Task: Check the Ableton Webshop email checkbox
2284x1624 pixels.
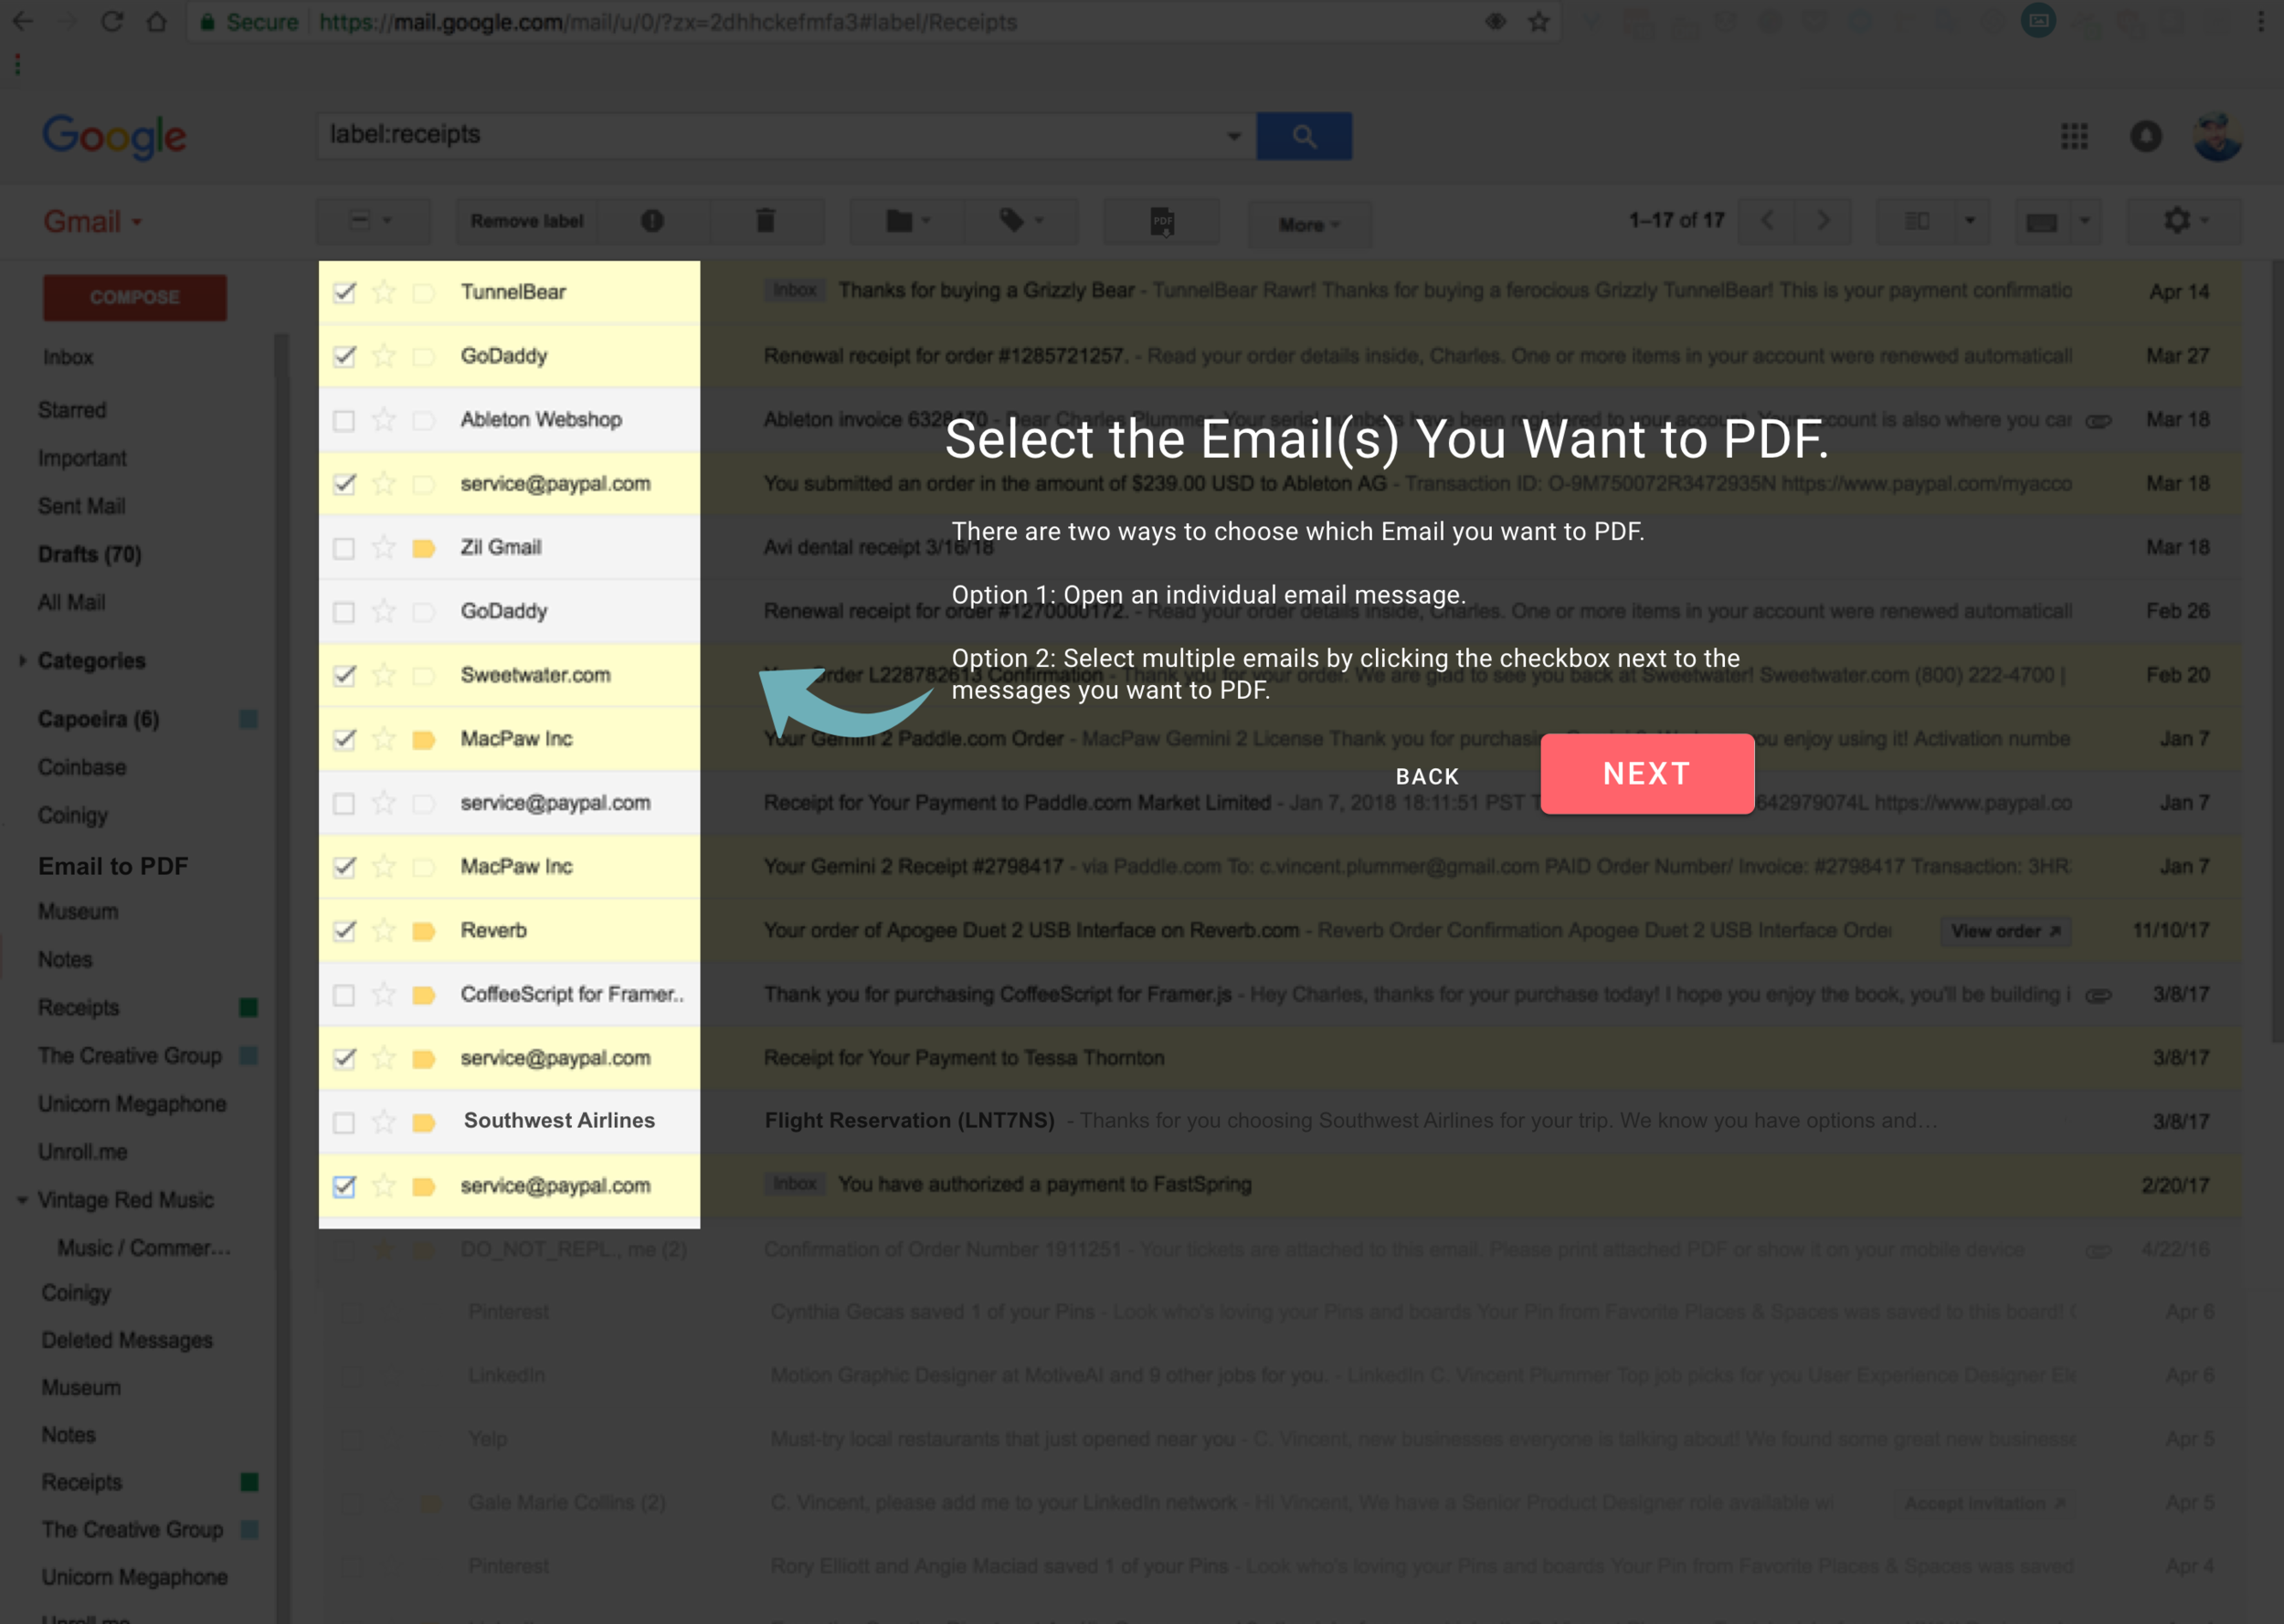Action: tap(344, 420)
